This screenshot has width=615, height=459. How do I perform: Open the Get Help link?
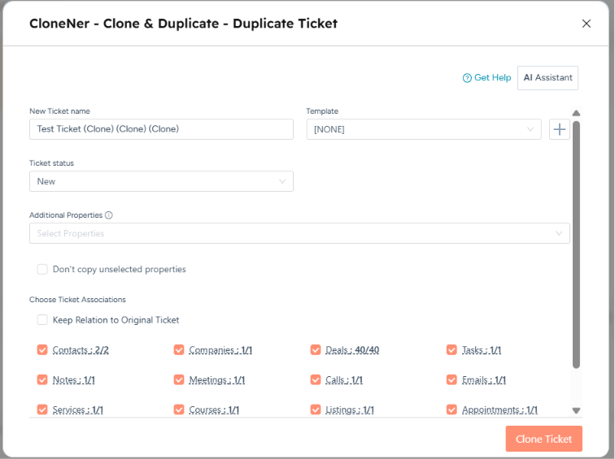(x=492, y=78)
